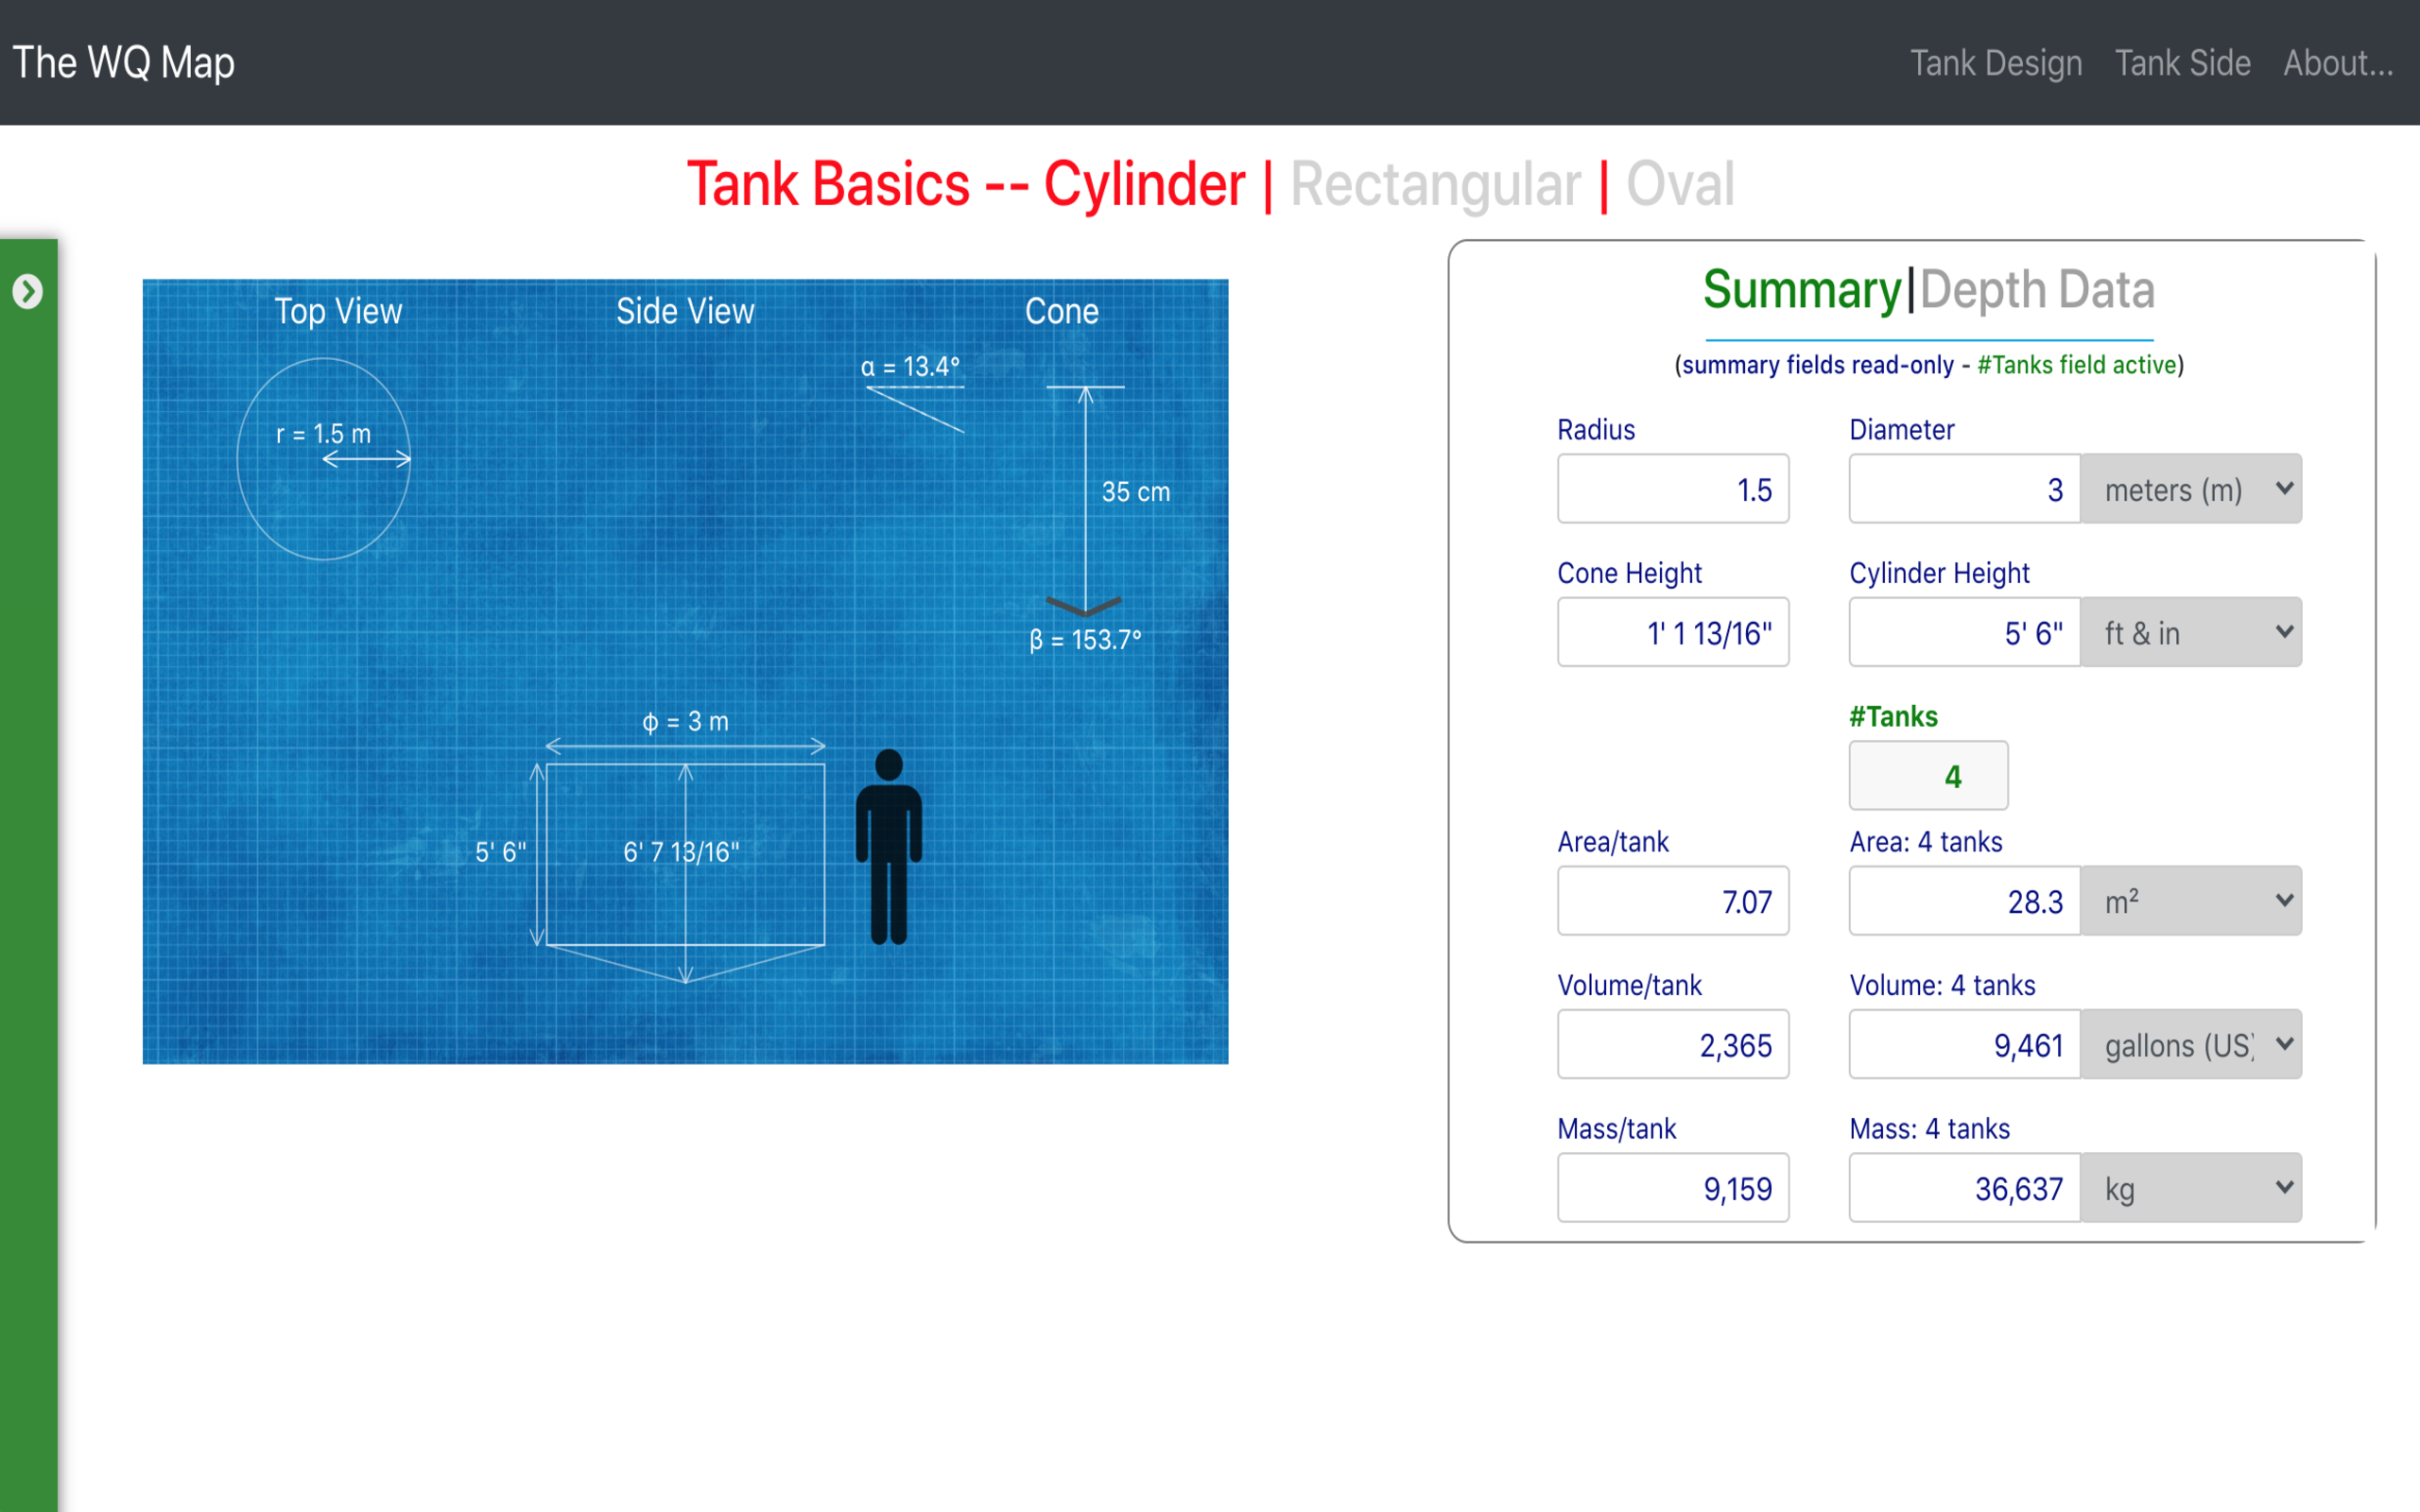
Task: Switch to Oval tank shape
Action: (x=1680, y=185)
